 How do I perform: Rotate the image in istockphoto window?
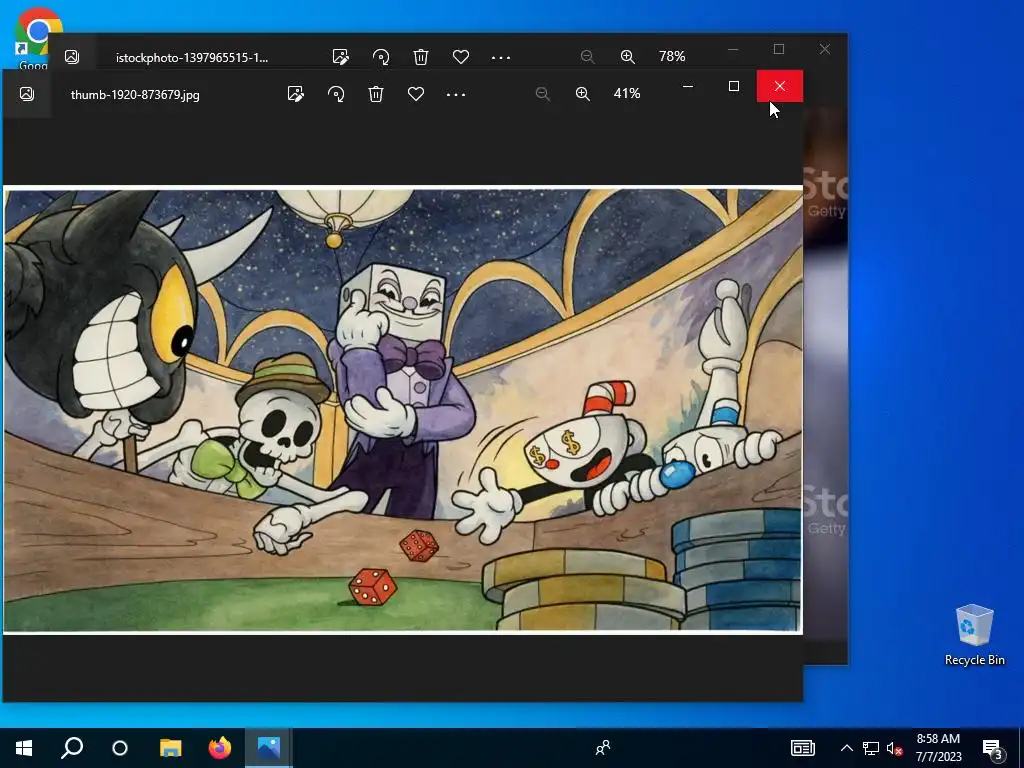[381, 57]
